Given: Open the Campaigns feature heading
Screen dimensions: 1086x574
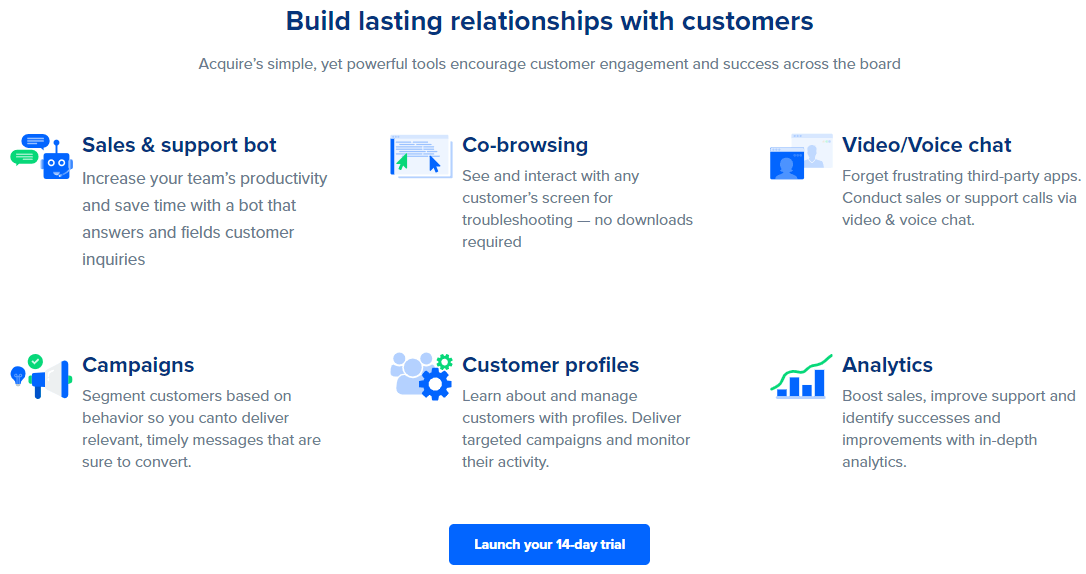Looking at the screenshot, I should [138, 365].
